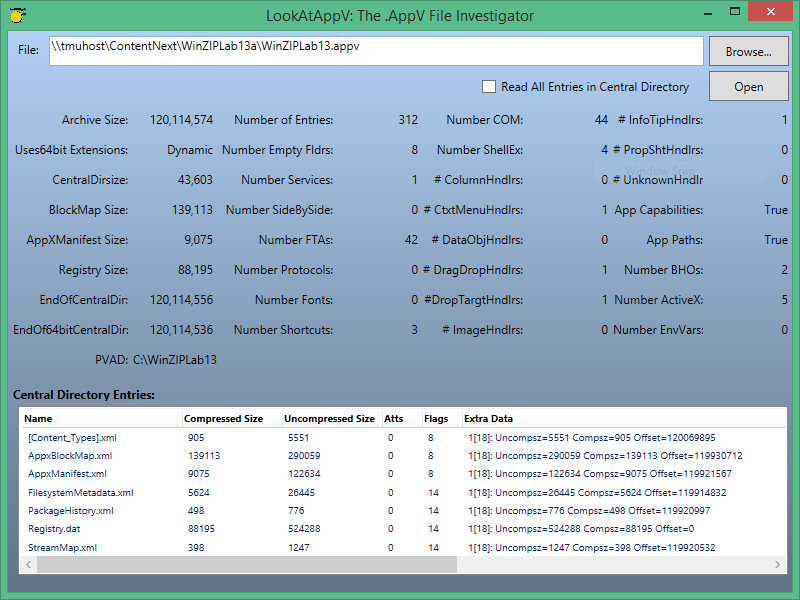Click Number COM value 44
The height and width of the screenshot is (600, 800).
click(x=602, y=120)
